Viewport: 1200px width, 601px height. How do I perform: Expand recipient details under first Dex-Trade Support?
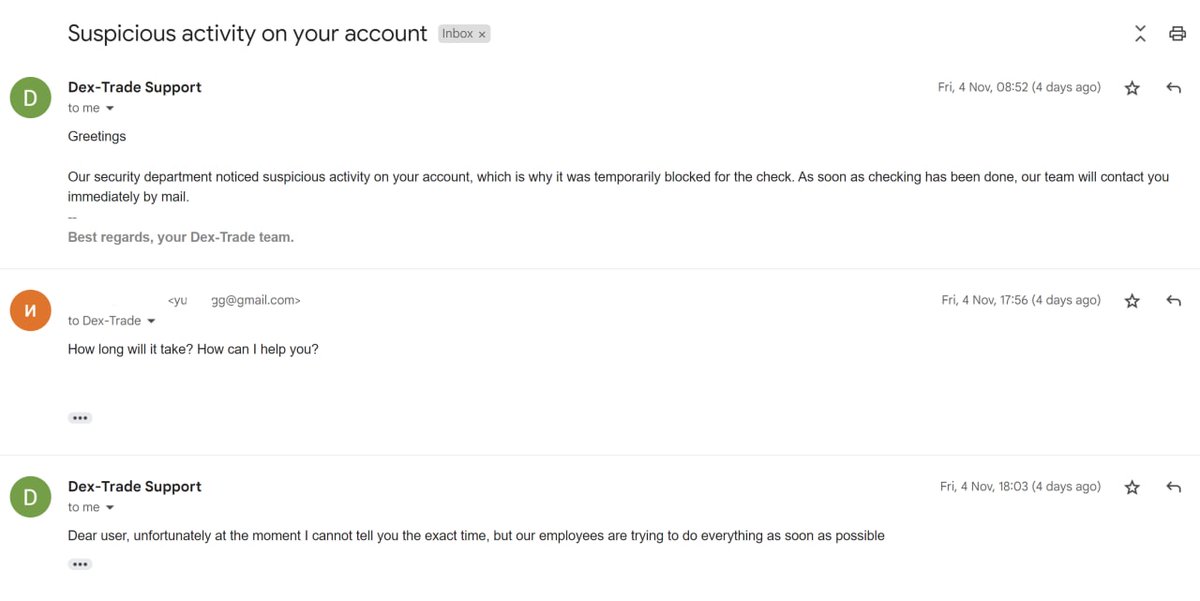pos(110,108)
